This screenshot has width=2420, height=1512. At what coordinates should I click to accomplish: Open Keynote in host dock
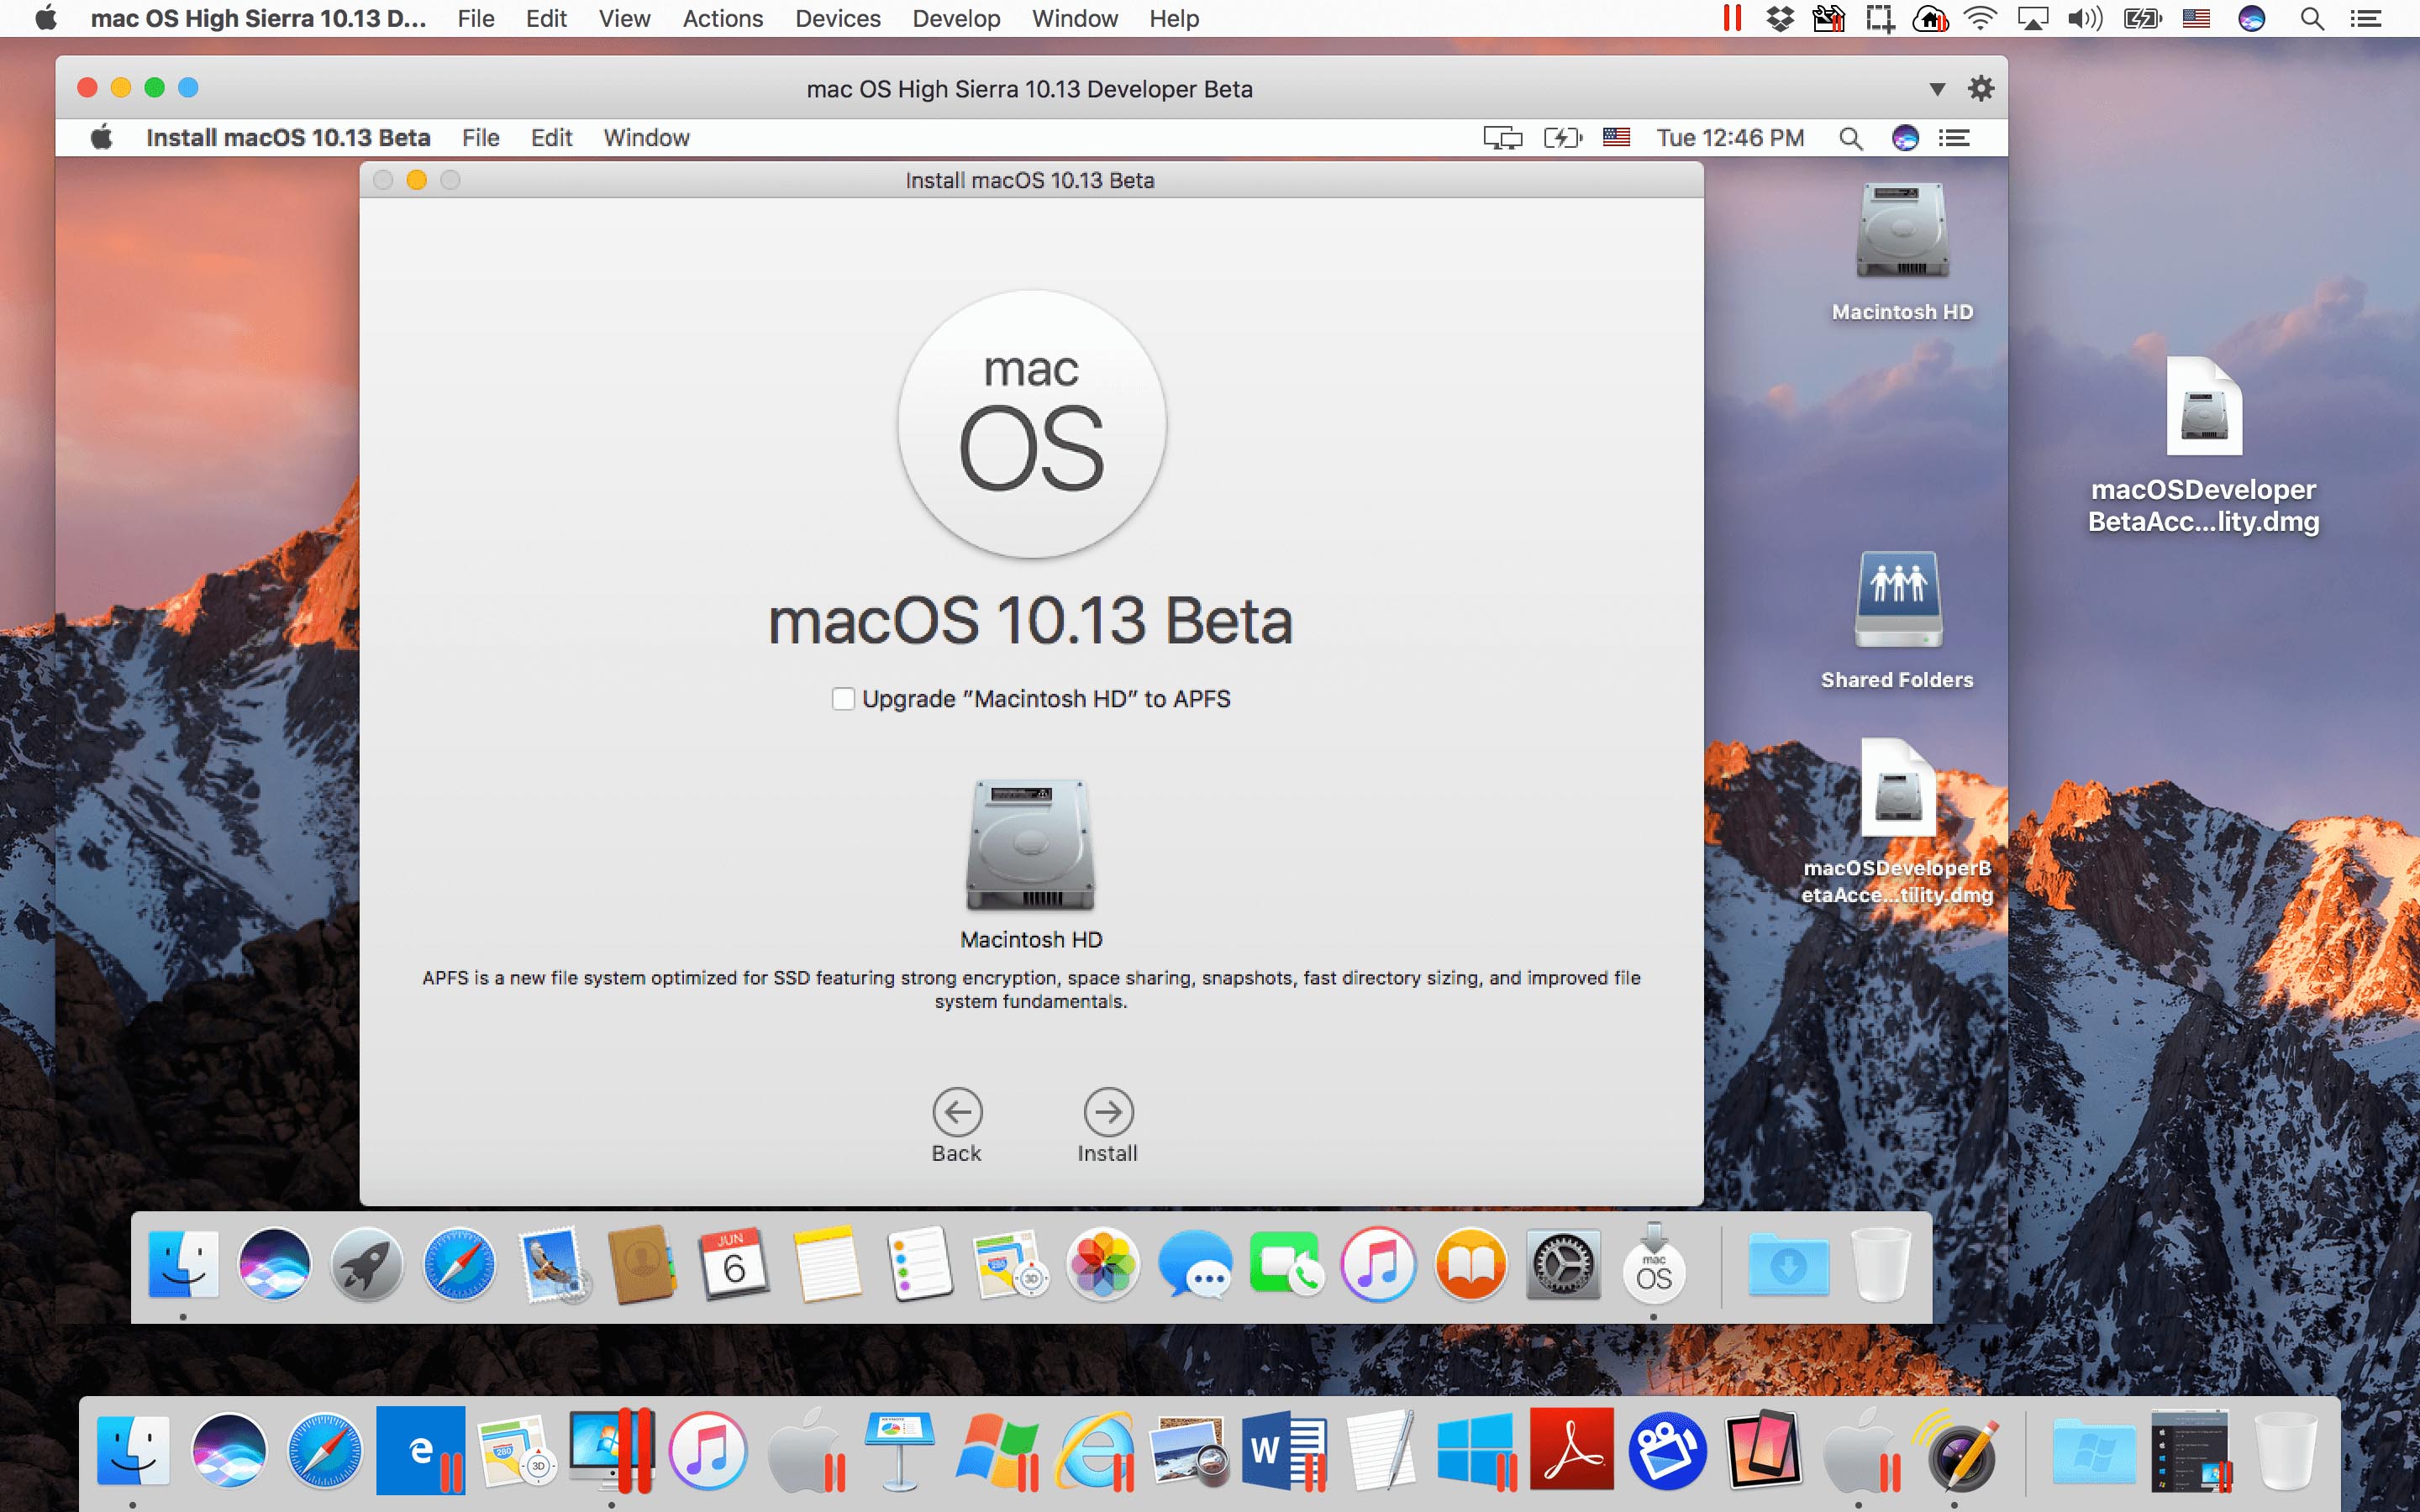tap(899, 1450)
